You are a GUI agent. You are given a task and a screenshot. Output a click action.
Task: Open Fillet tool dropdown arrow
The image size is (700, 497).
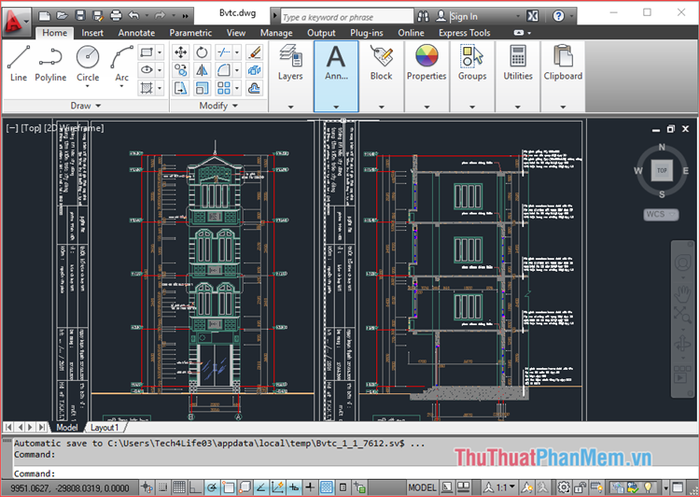237,70
